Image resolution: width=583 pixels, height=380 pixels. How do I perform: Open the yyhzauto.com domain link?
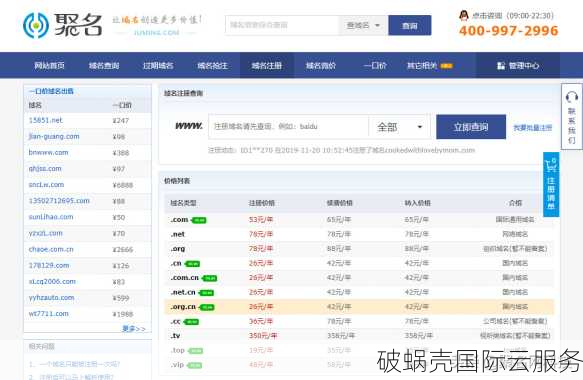click(x=51, y=297)
